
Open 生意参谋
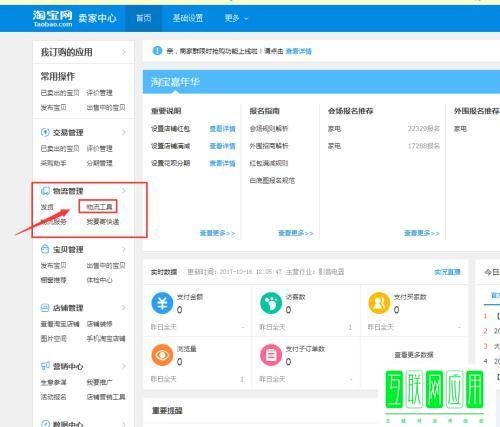pos(53,382)
